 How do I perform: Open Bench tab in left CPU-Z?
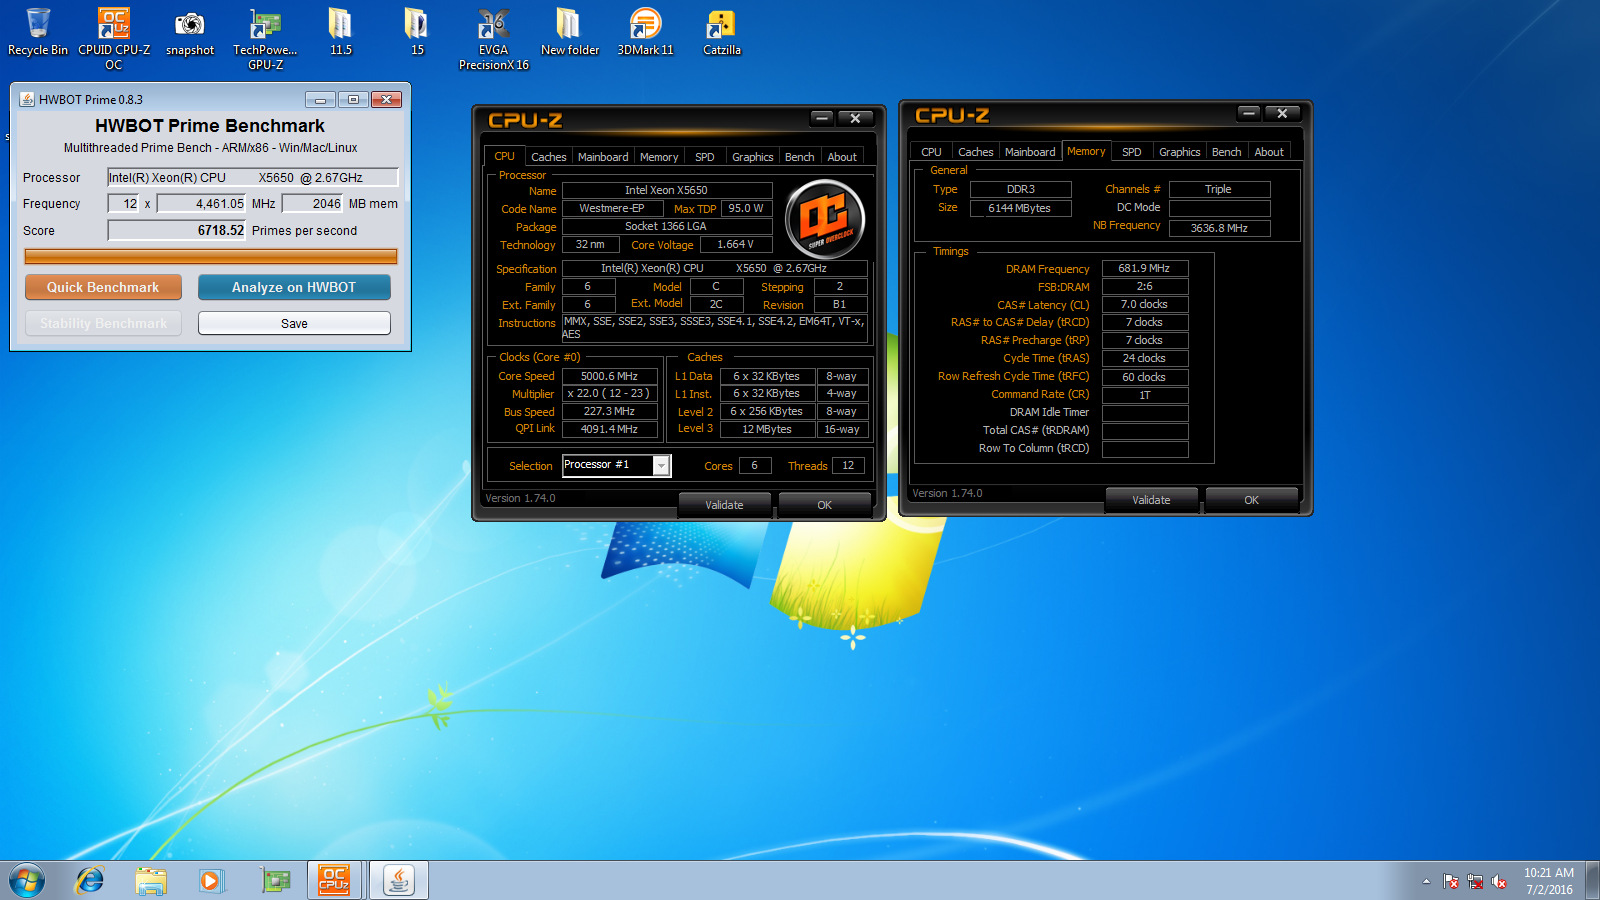point(799,157)
